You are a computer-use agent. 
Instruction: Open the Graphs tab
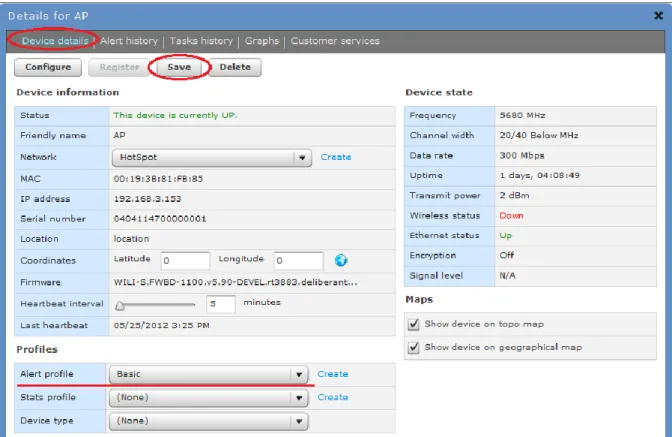point(262,41)
